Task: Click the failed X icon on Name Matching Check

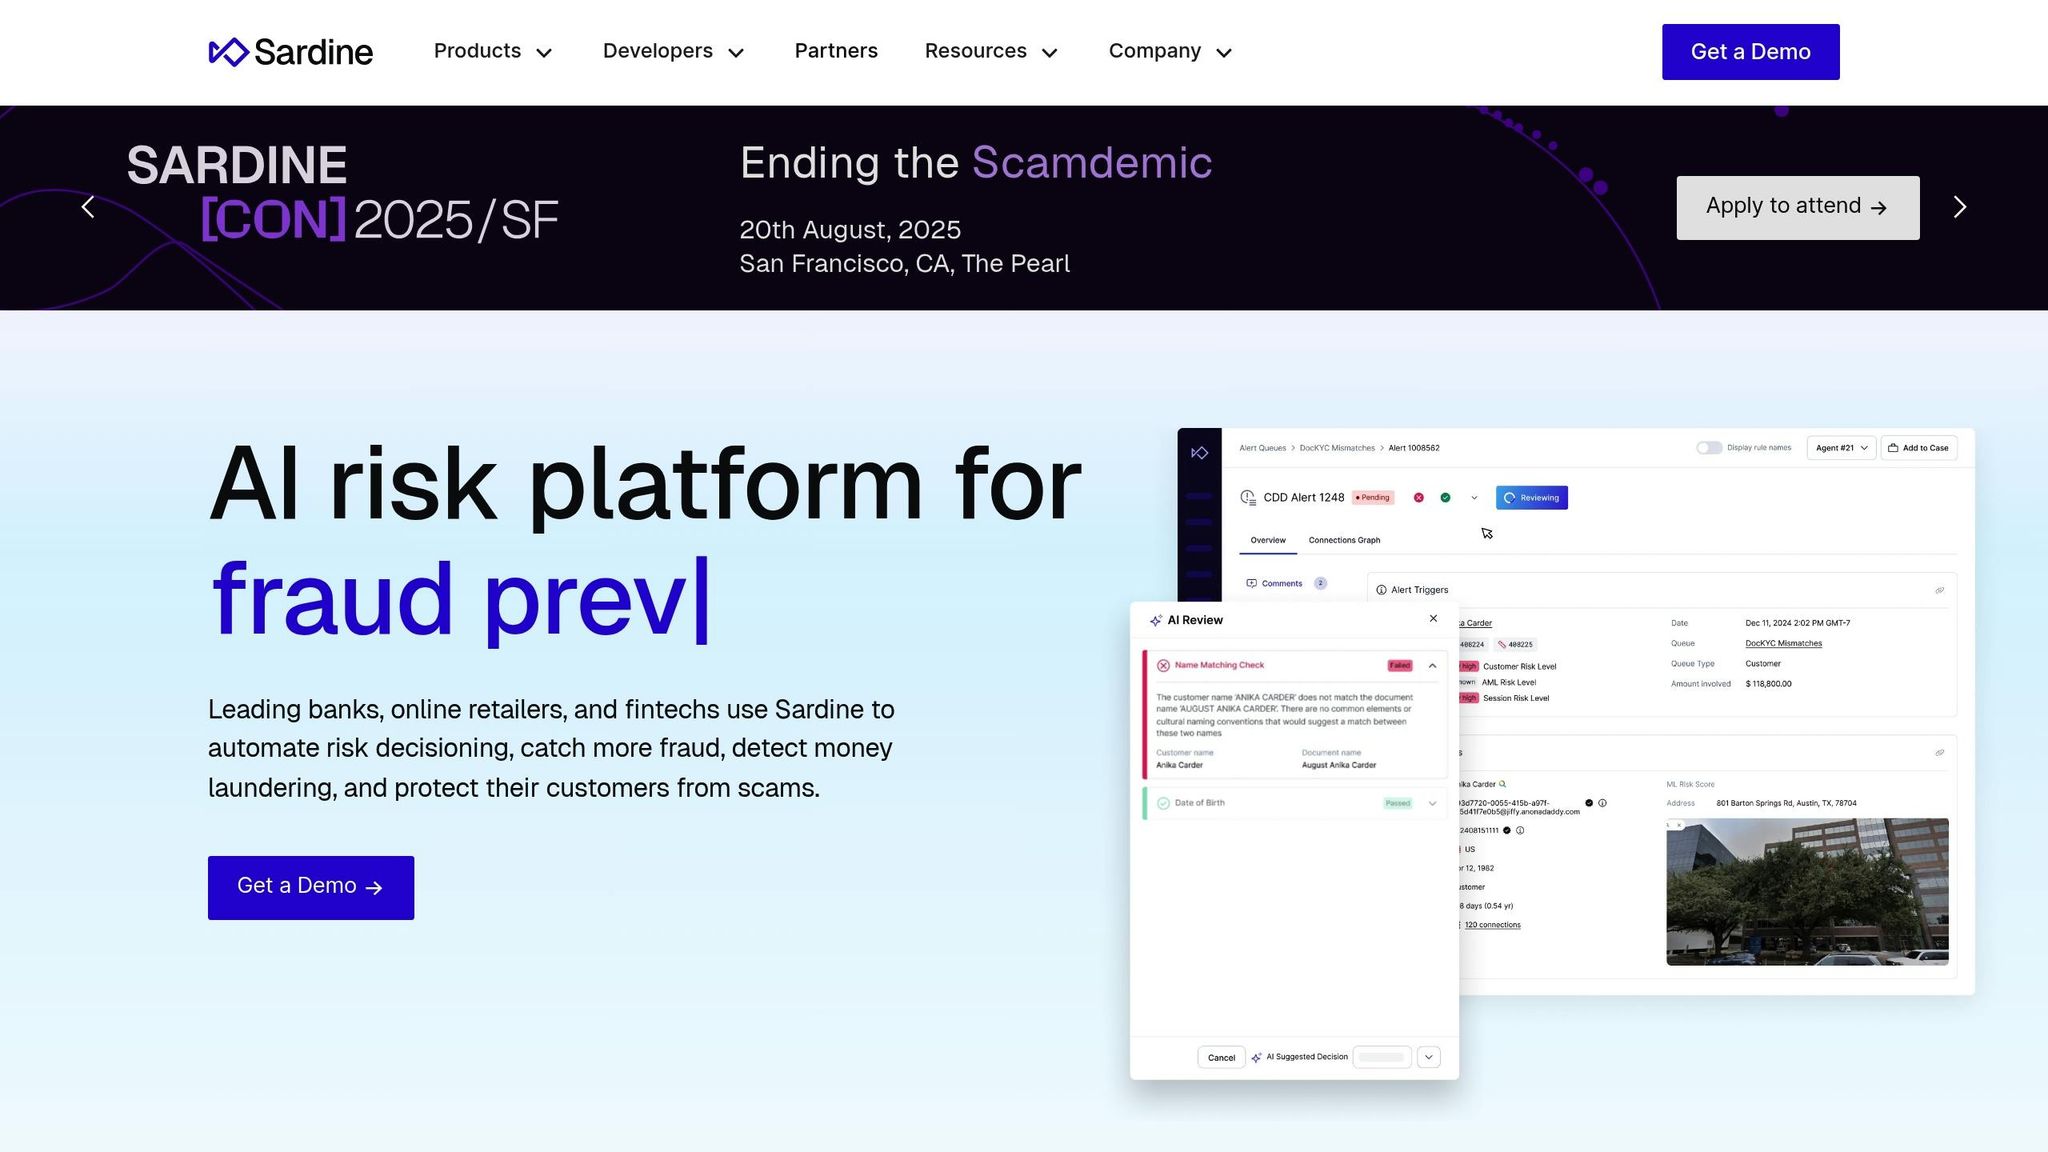Action: (1163, 665)
